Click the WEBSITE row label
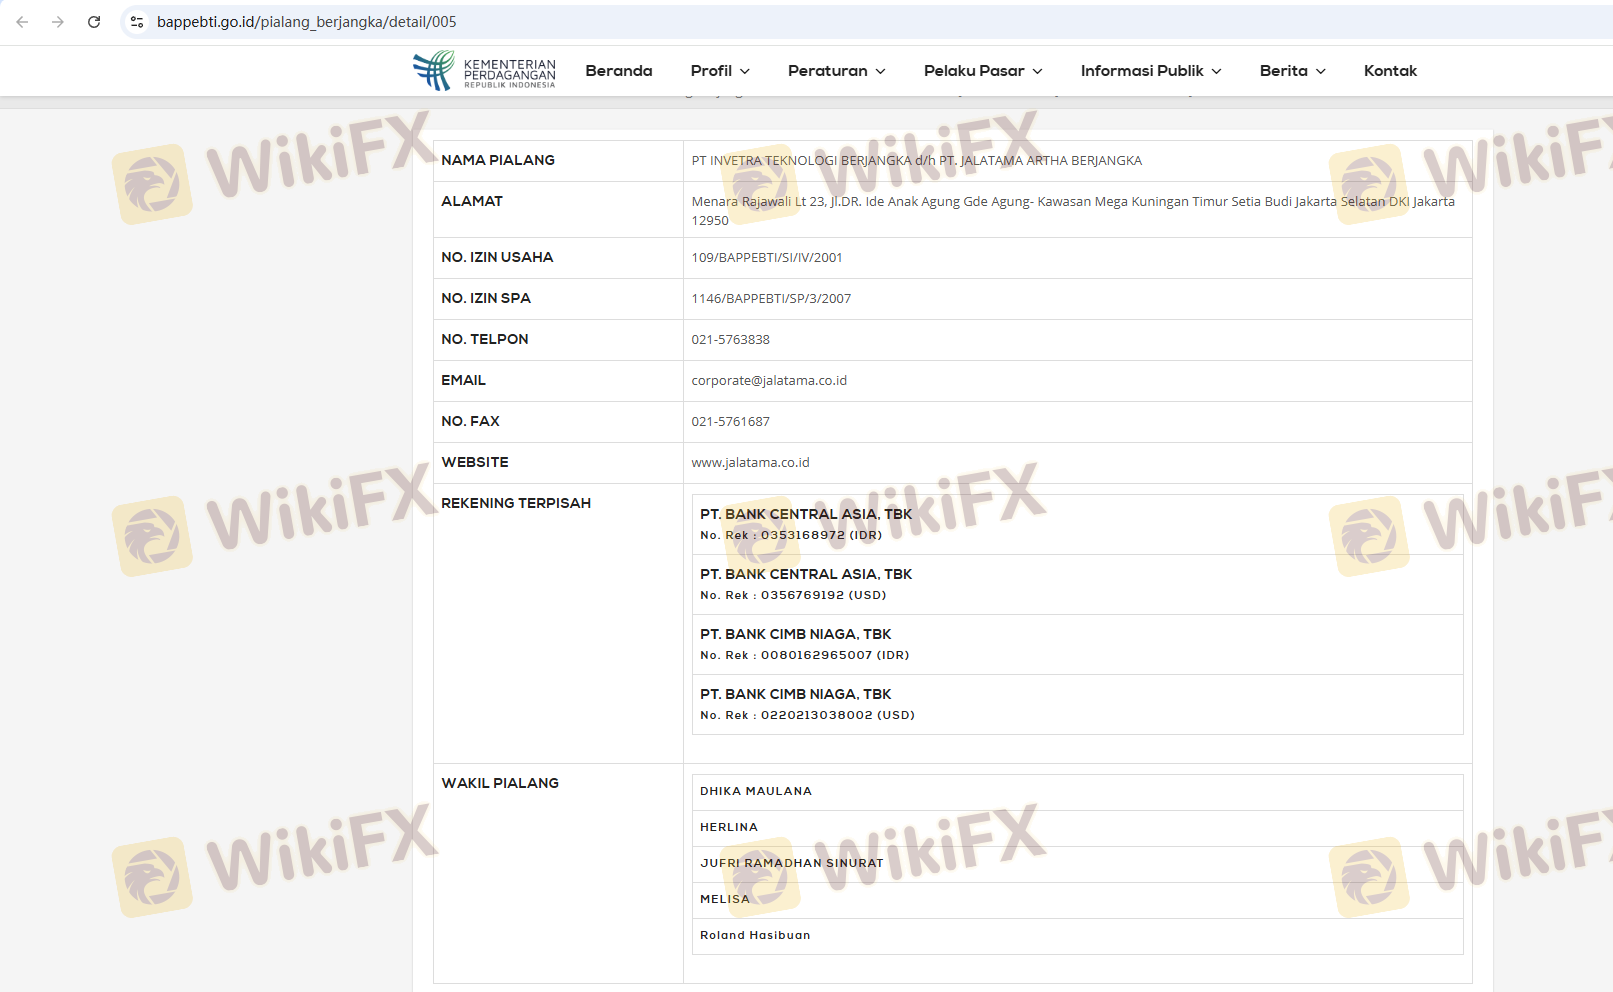Screen dimensions: 1613x992 point(475,463)
